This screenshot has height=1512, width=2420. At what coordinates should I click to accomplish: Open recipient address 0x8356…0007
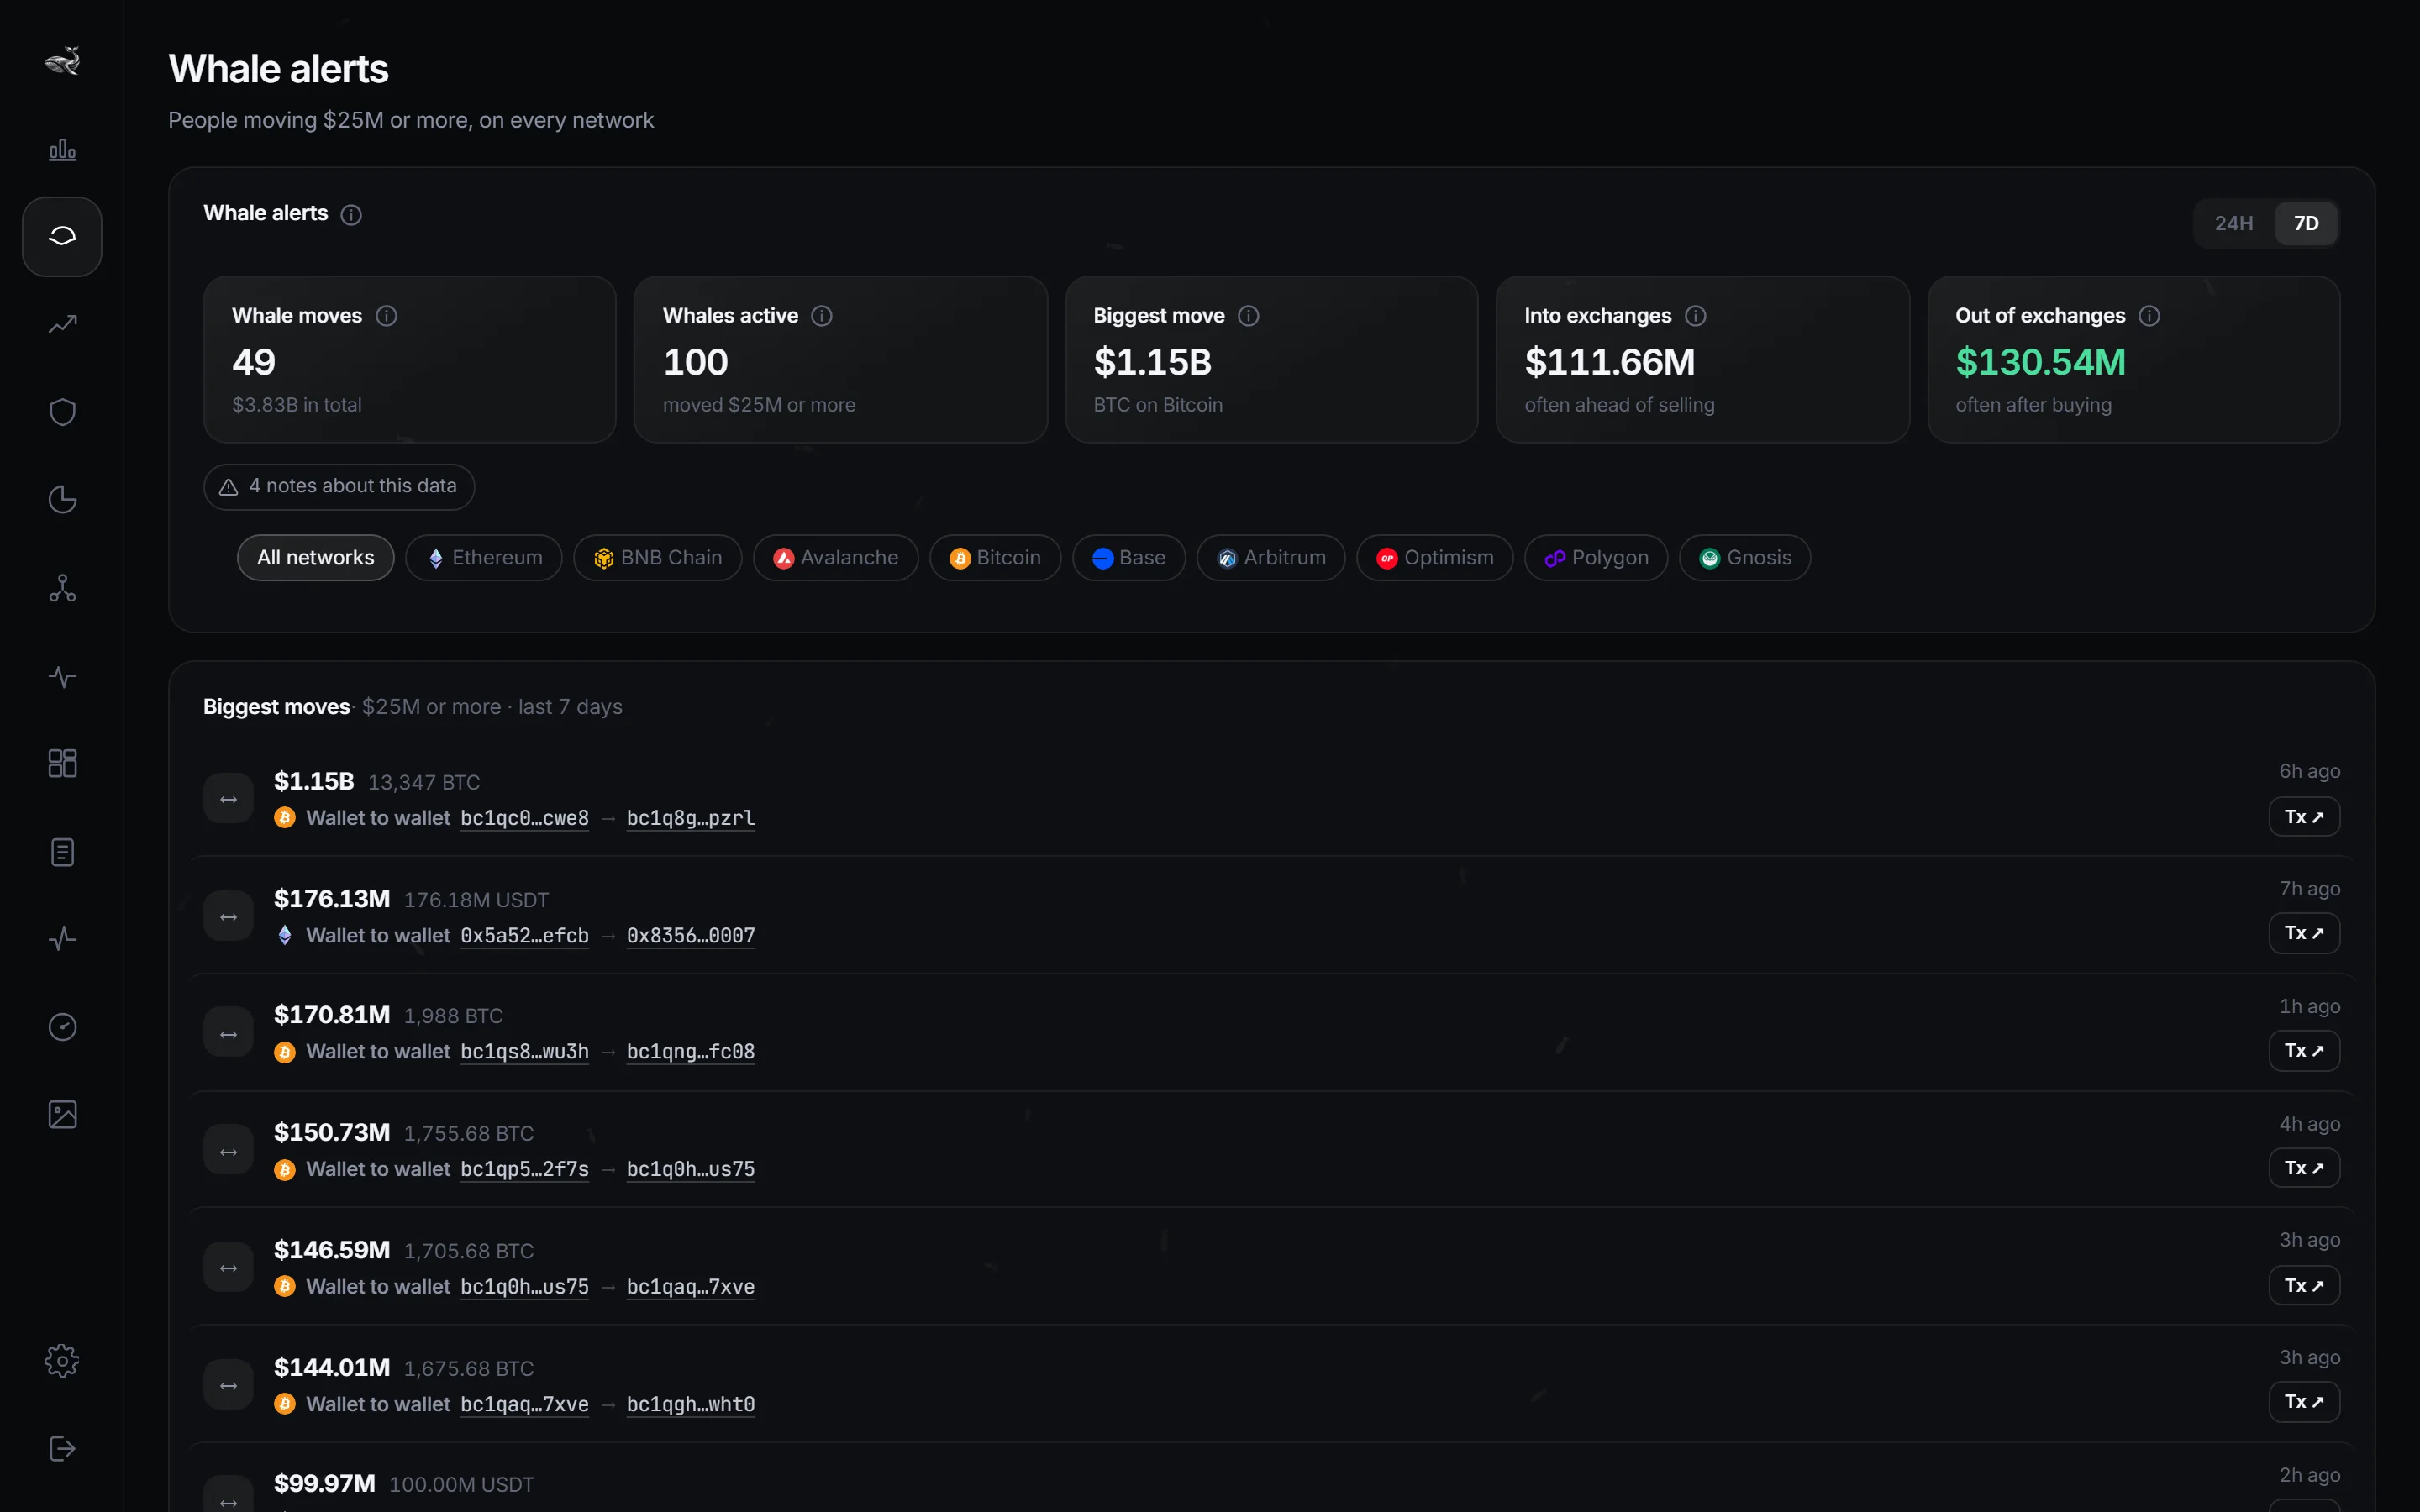(x=691, y=936)
